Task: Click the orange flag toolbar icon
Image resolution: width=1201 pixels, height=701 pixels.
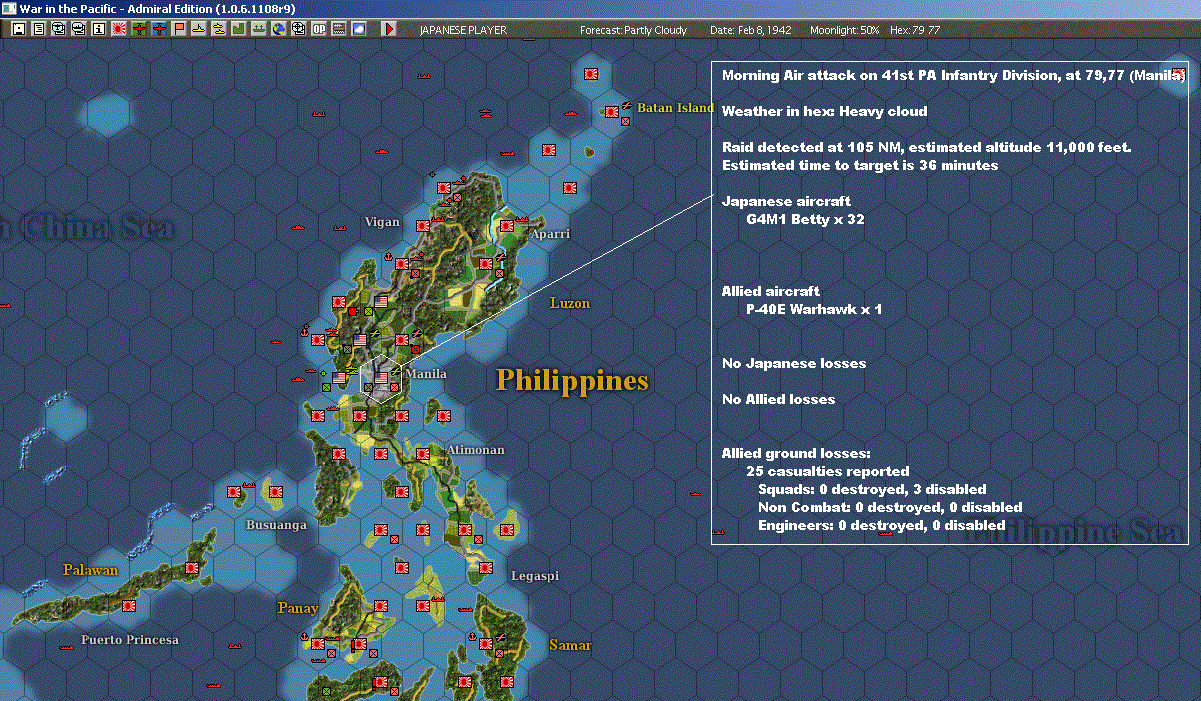Action: pos(179,29)
